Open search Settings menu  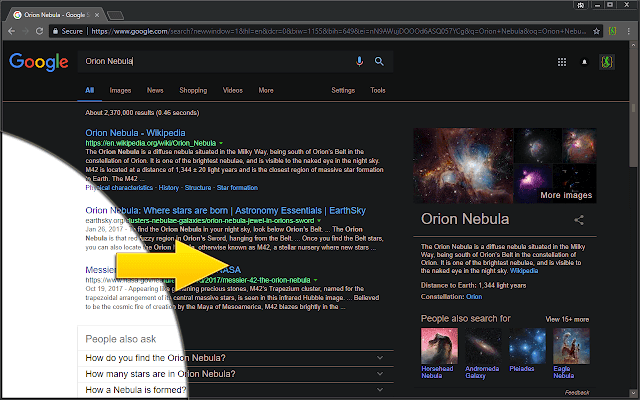click(343, 90)
